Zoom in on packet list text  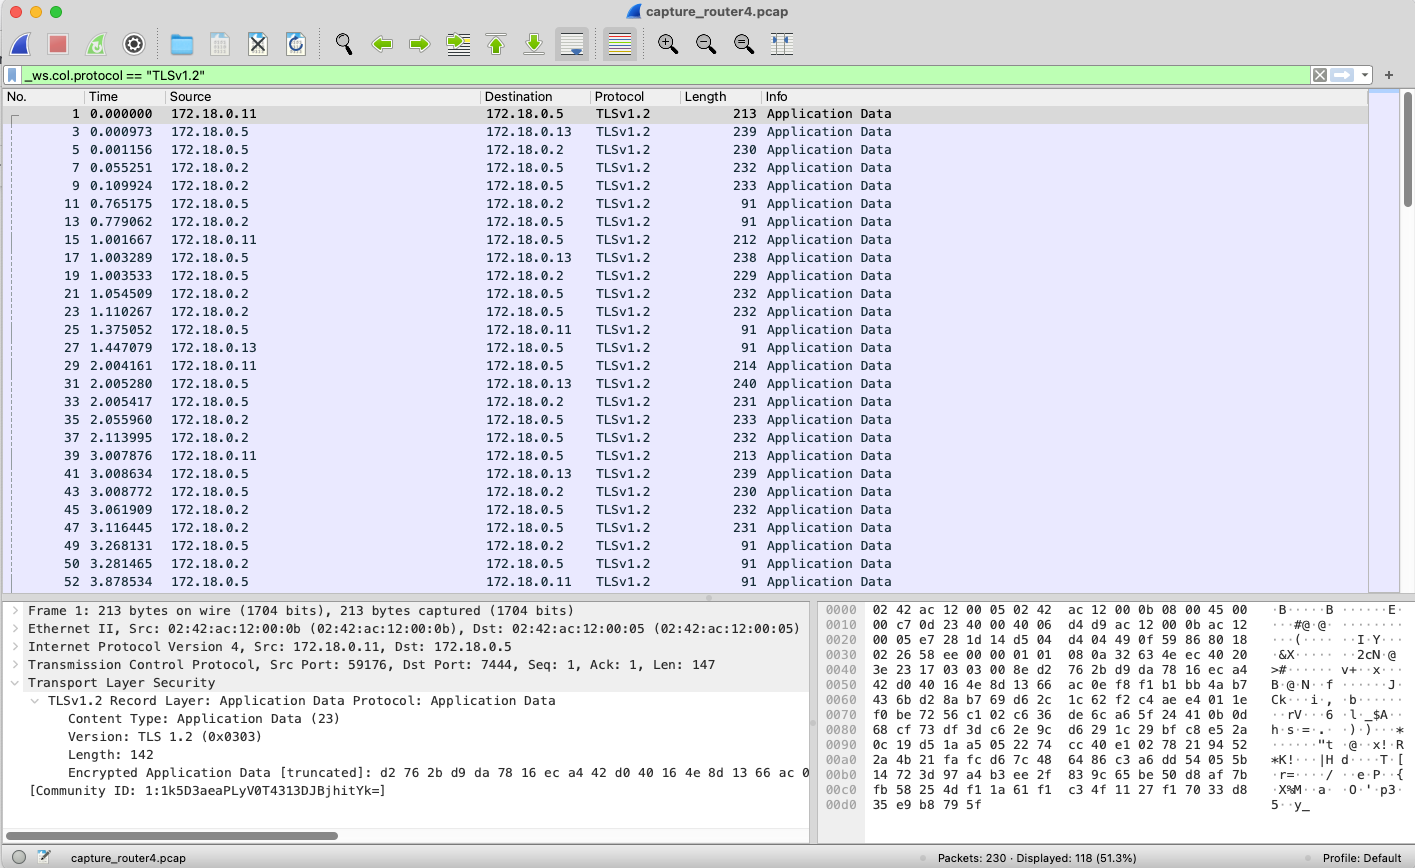(x=668, y=44)
